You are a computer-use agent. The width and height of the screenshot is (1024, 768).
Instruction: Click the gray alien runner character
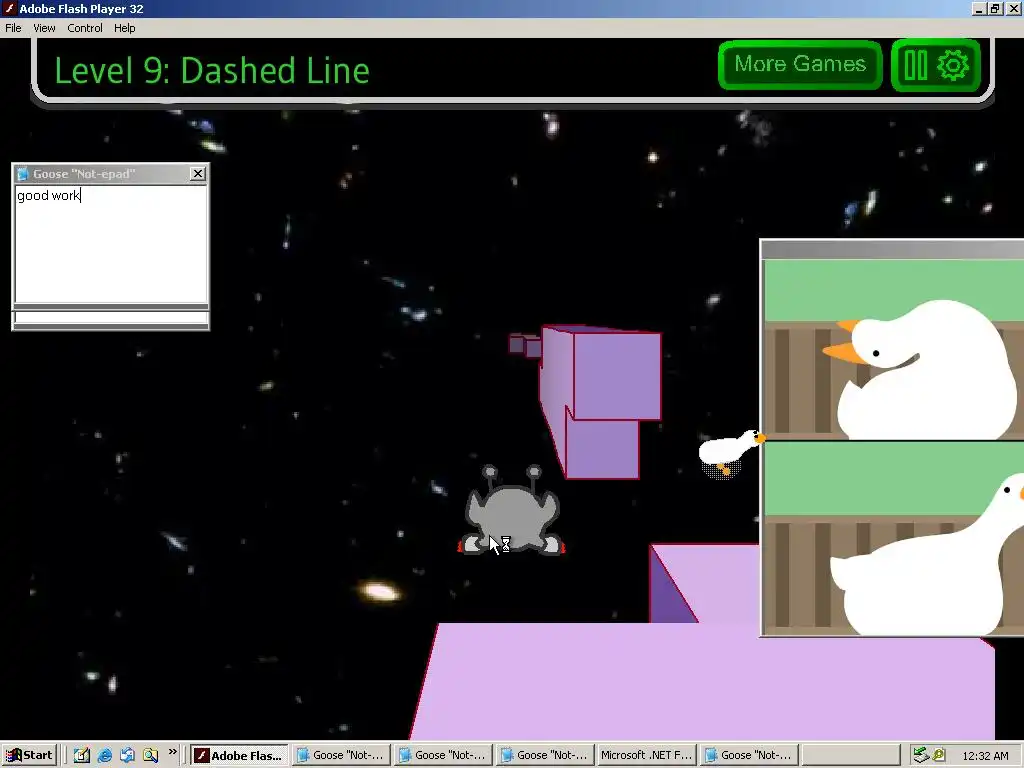[x=511, y=510]
